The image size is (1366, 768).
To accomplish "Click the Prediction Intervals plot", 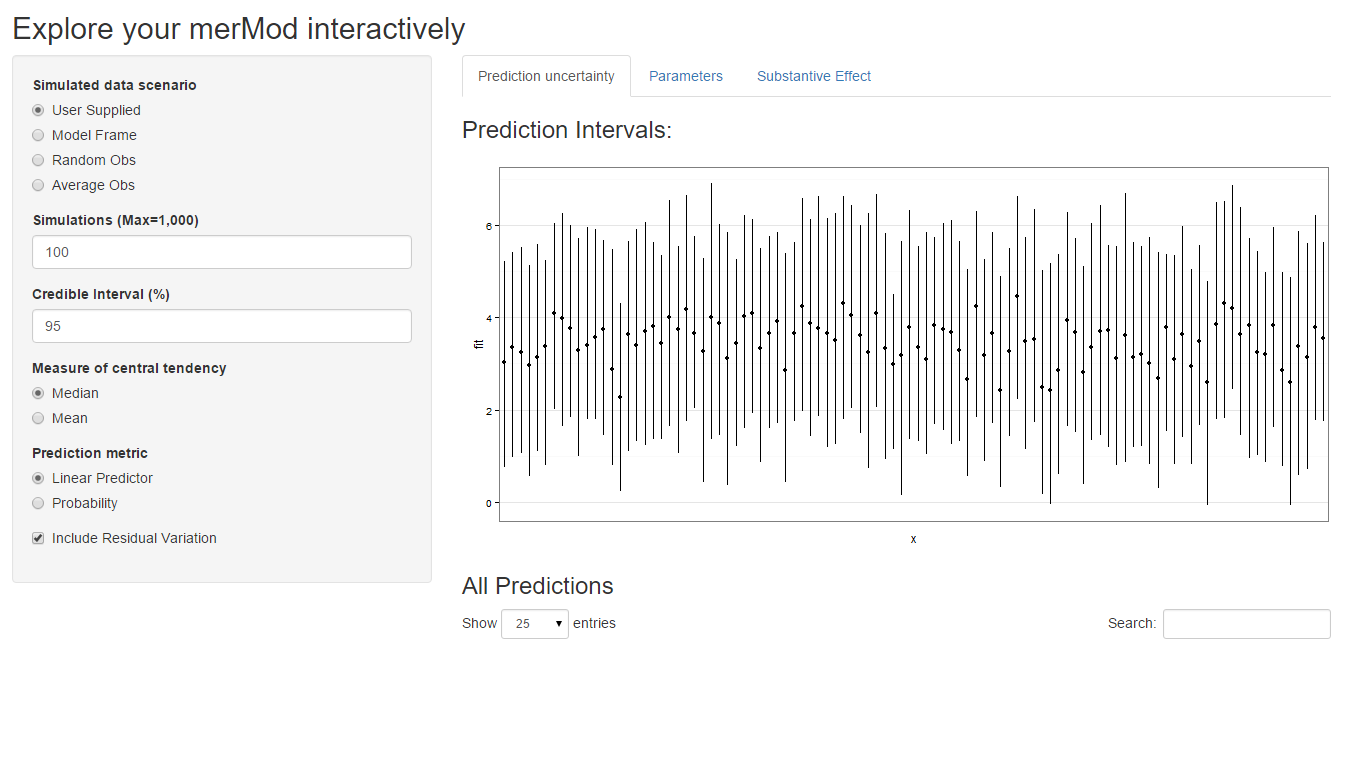I will 912,343.
